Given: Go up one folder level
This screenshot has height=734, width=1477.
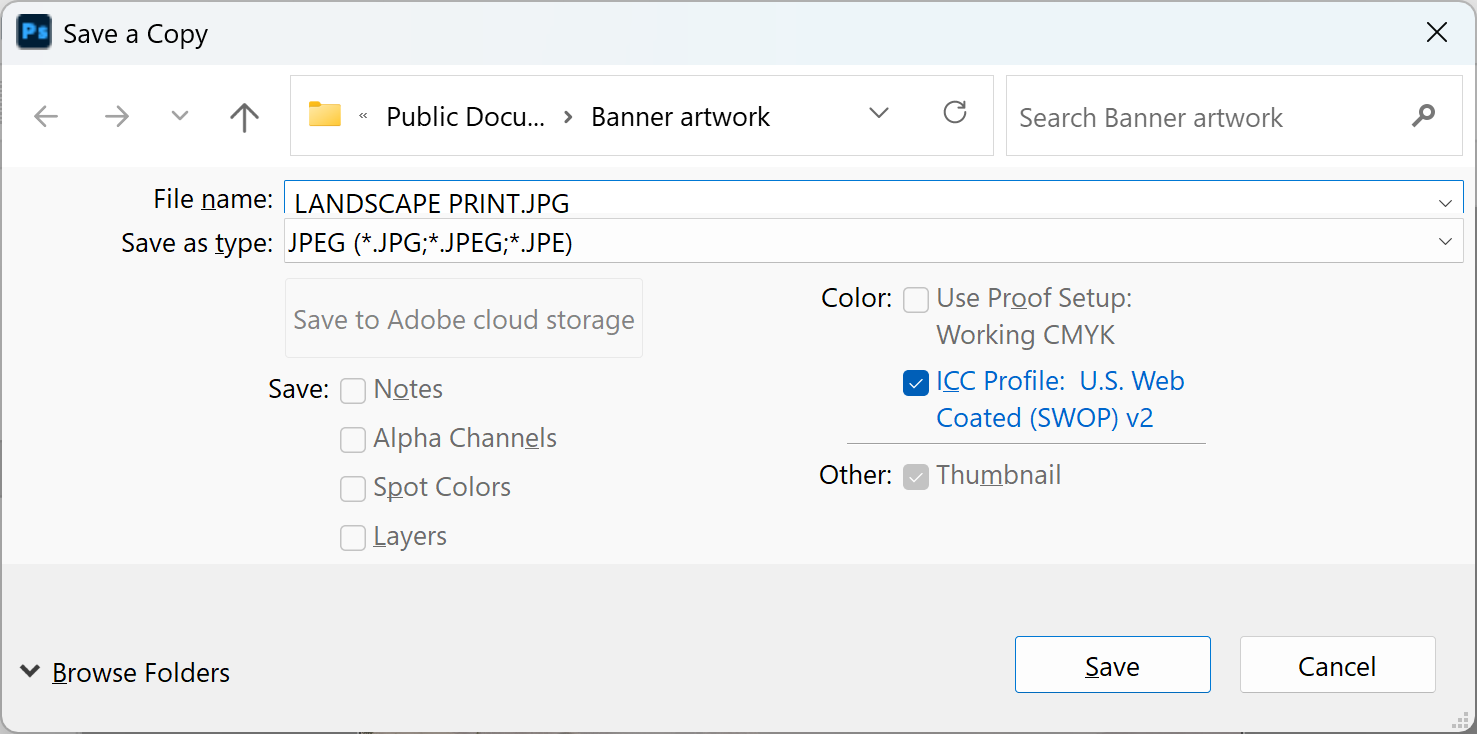Looking at the screenshot, I should 244,117.
